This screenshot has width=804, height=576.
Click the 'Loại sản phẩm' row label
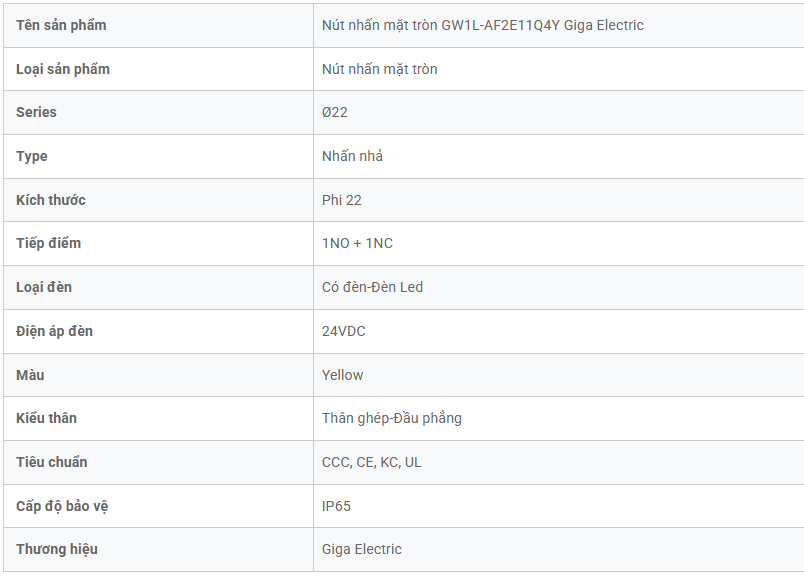click(x=63, y=69)
